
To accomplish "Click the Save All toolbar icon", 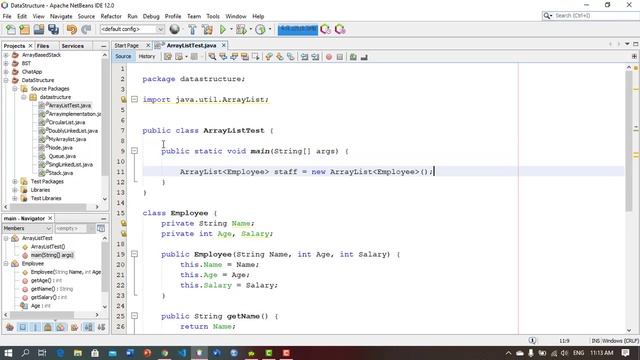I will click(53, 29).
